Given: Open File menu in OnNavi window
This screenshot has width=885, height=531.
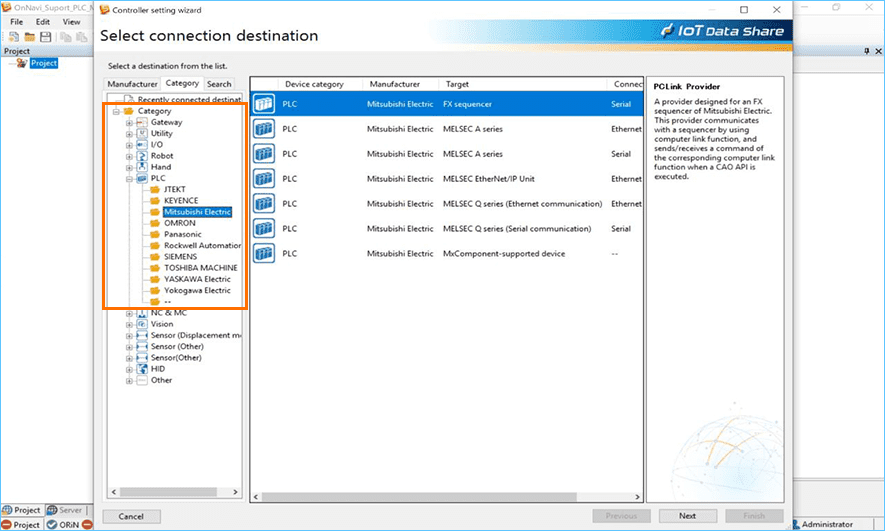Looking at the screenshot, I should point(17,21).
